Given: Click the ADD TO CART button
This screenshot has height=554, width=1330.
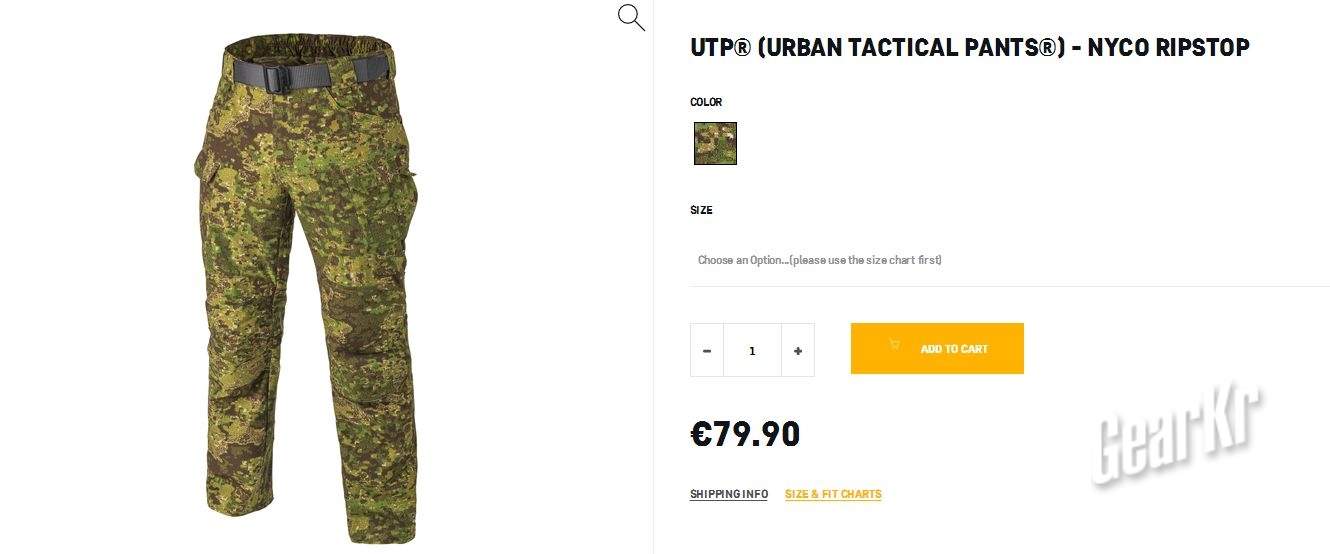Looking at the screenshot, I should (937, 348).
